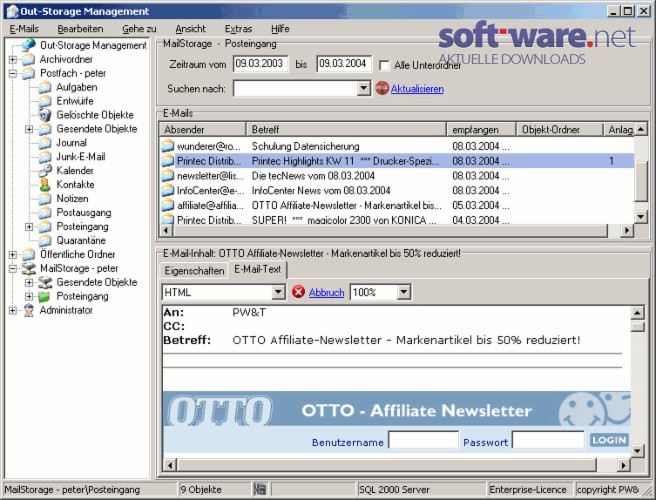Expand the Archivordner tree node
This screenshot has width=656, height=500.
point(13,59)
